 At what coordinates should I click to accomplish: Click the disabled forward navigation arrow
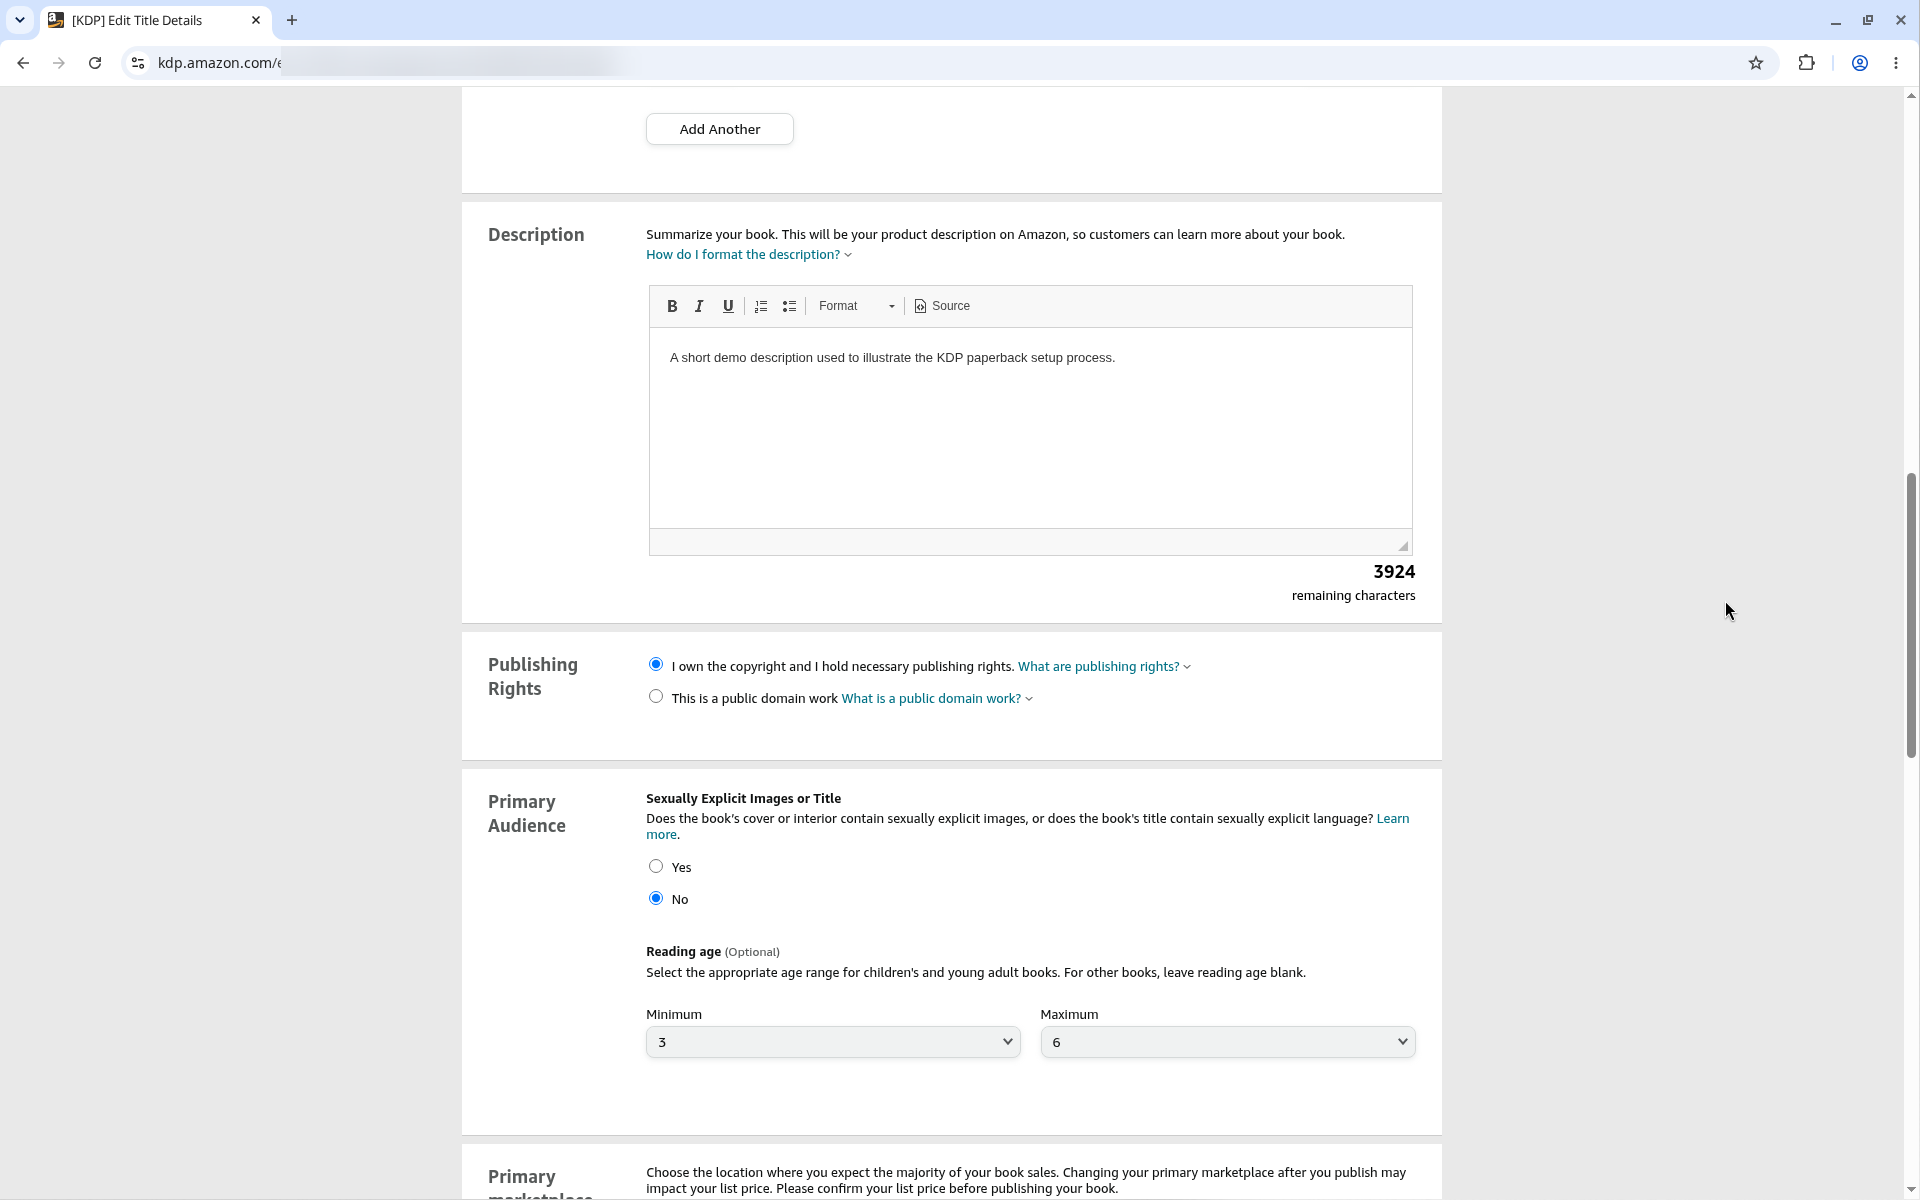59,63
